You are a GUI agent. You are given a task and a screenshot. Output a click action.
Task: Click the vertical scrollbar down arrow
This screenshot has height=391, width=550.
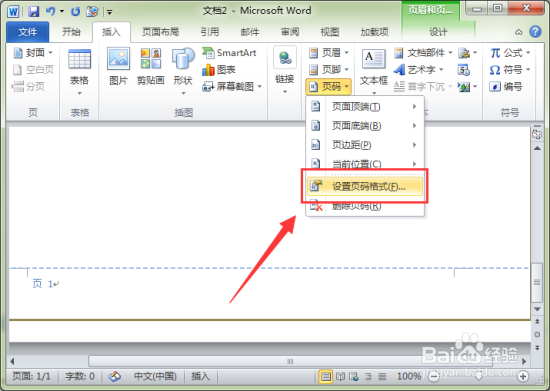537,309
